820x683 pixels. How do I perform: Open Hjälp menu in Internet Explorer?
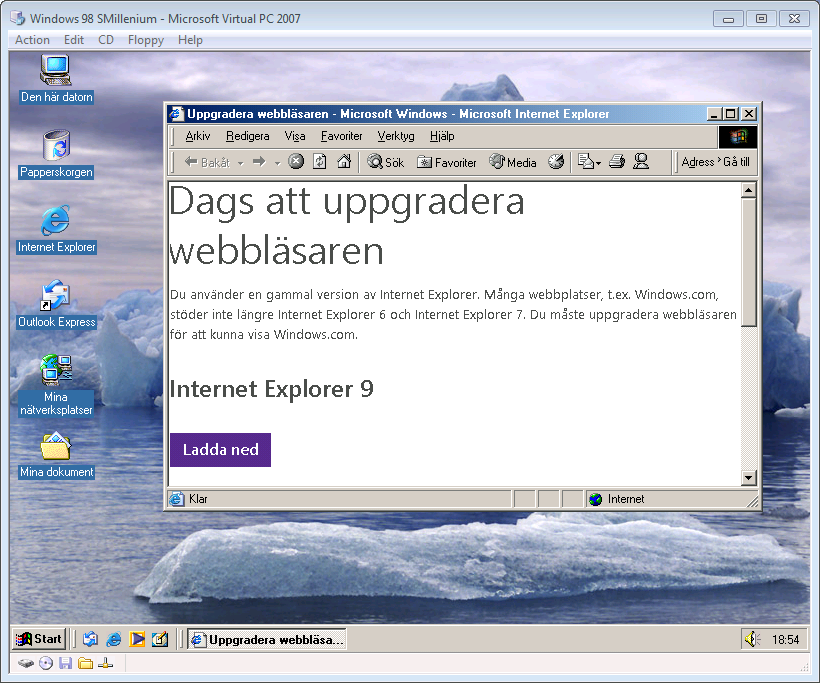(x=442, y=136)
